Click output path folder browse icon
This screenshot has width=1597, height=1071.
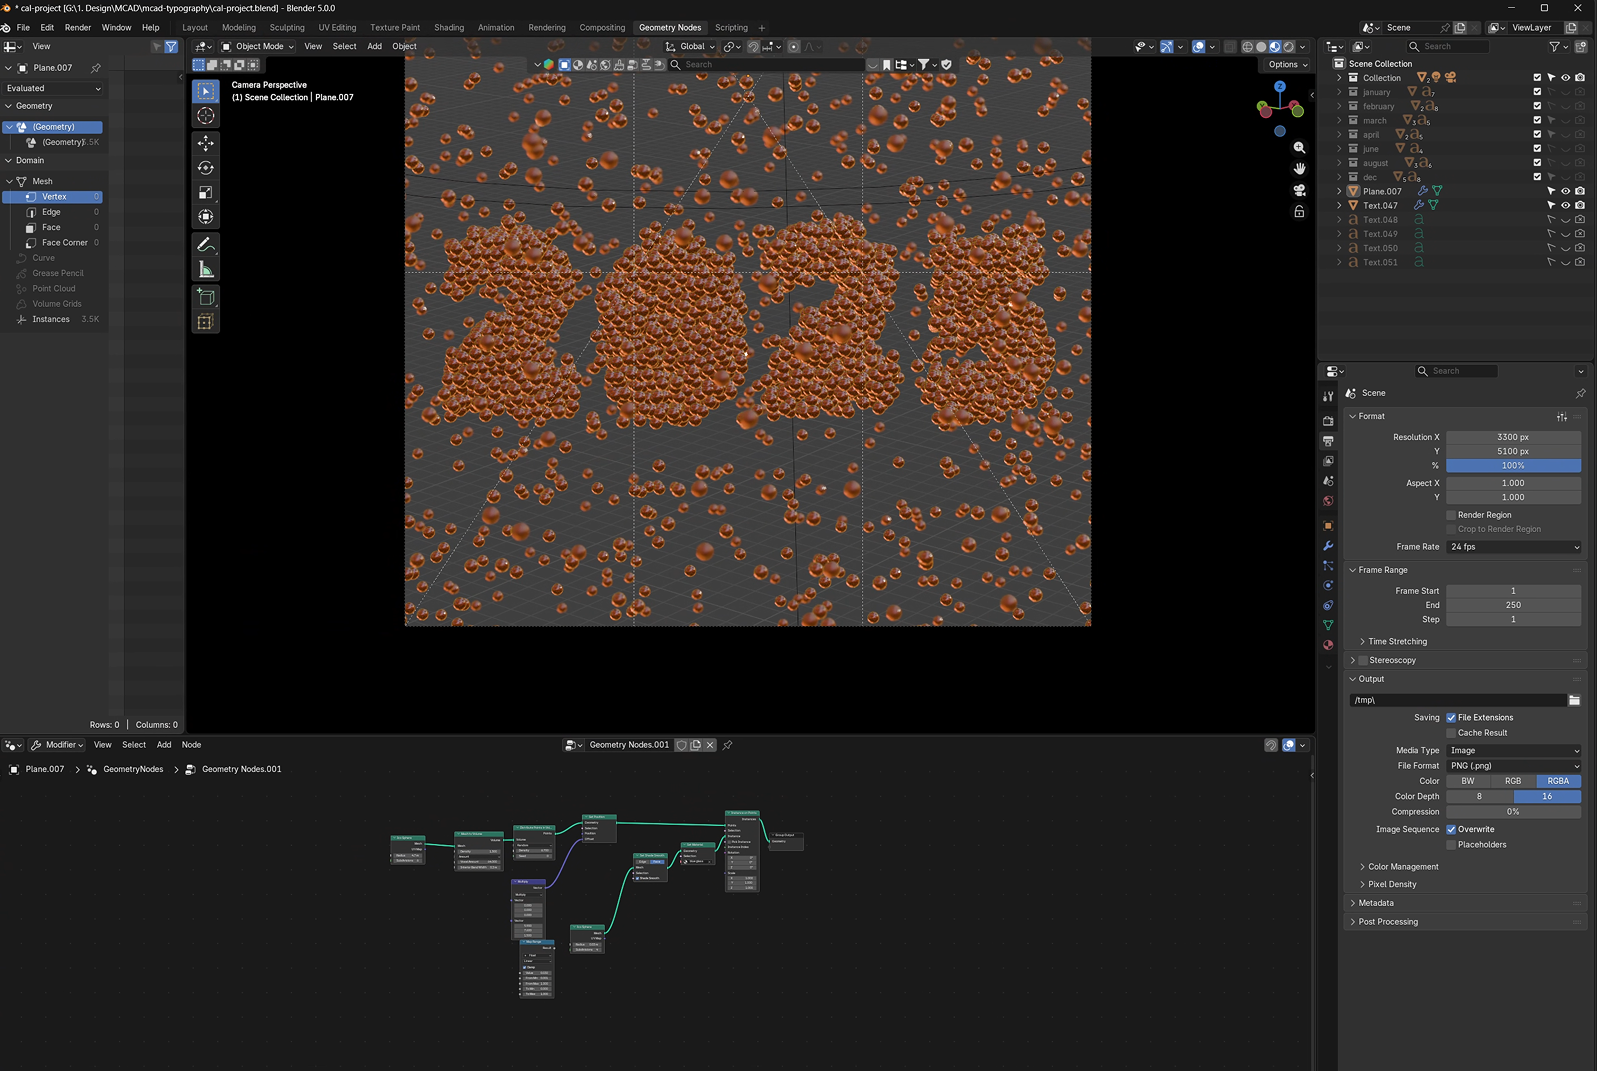[1574, 700]
